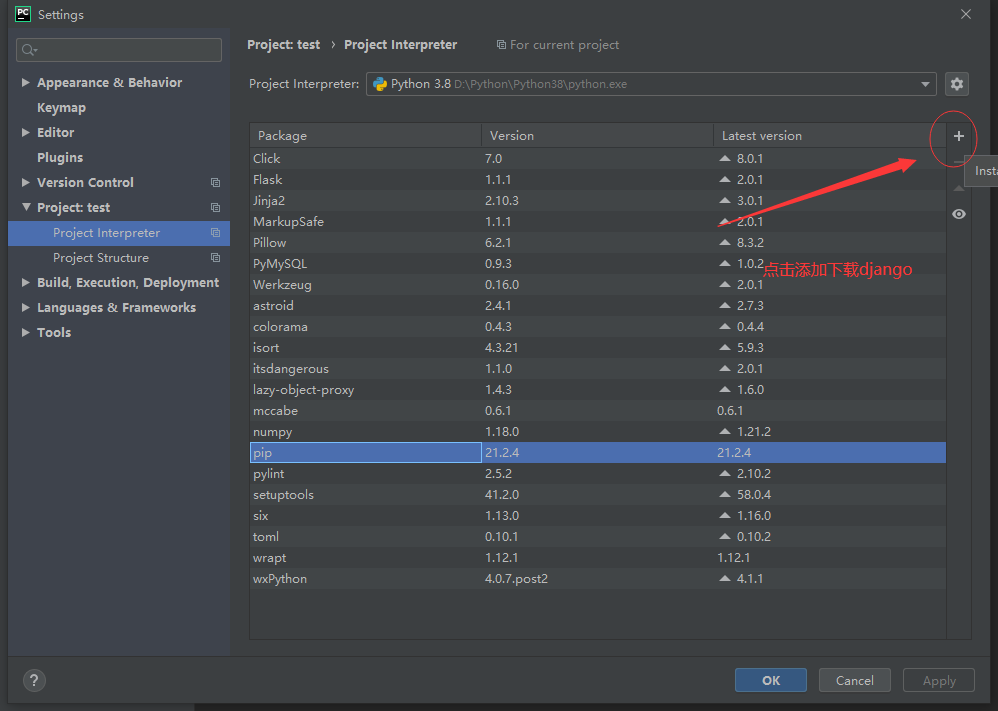The image size is (998, 711).
Task: Click the Latest version column header
Action: [x=830, y=136]
